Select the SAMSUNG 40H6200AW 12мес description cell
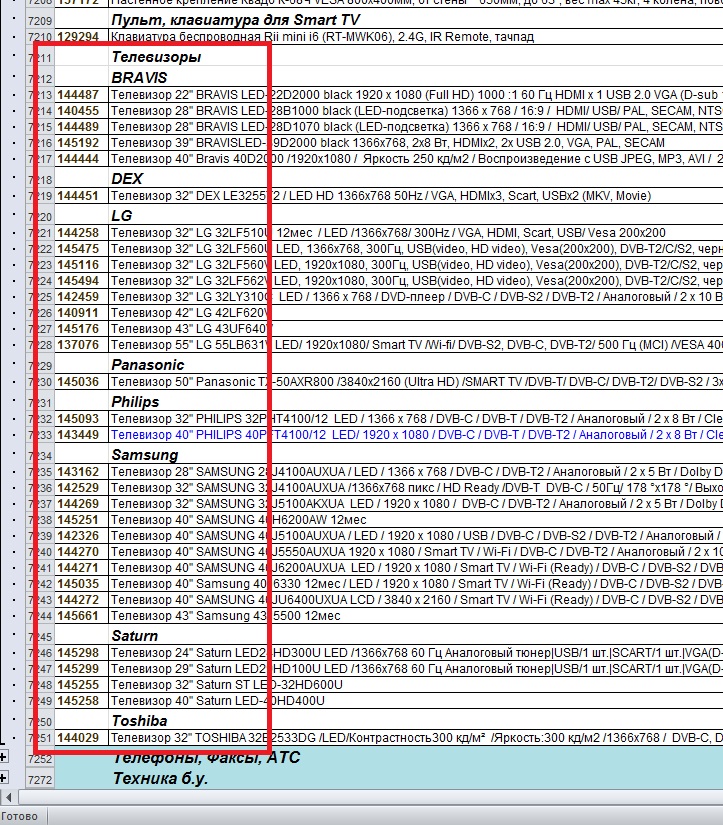723x825 pixels. pyautogui.click(x=416, y=520)
